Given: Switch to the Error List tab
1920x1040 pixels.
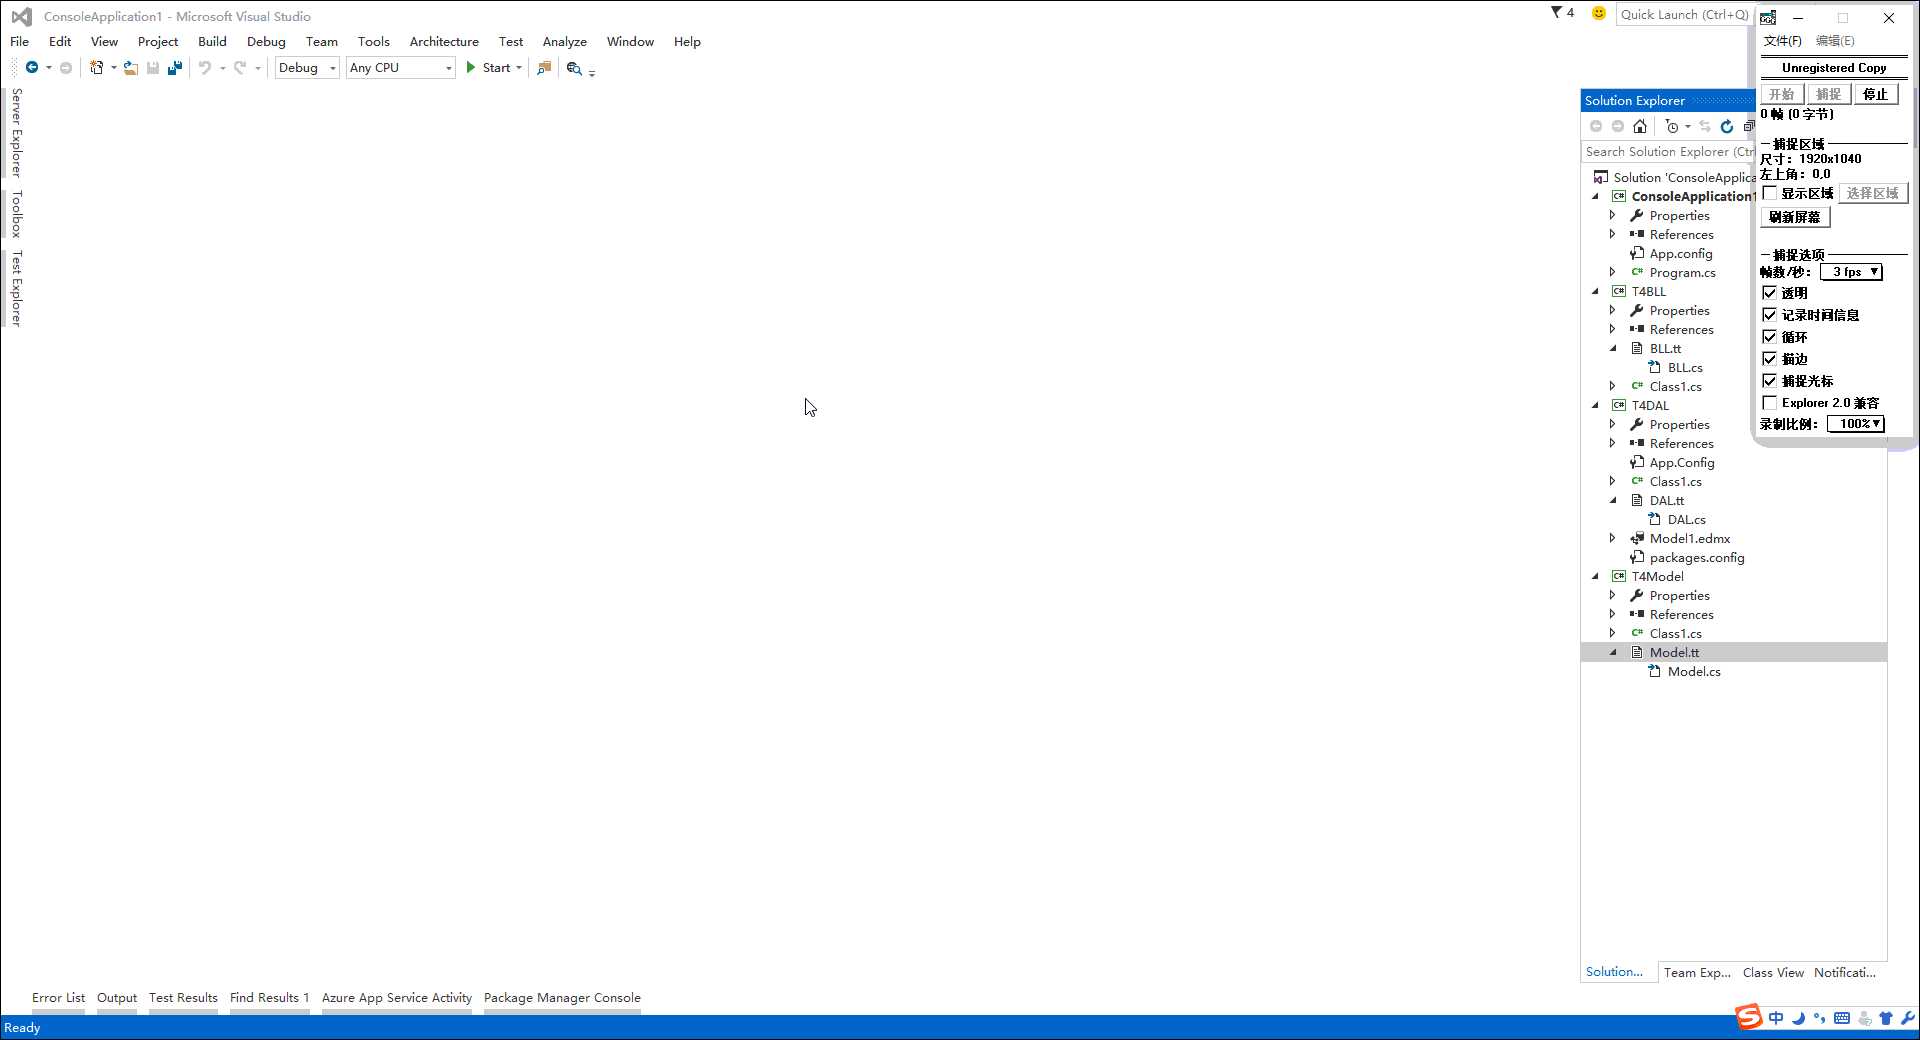Looking at the screenshot, I should [x=58, y=998].
